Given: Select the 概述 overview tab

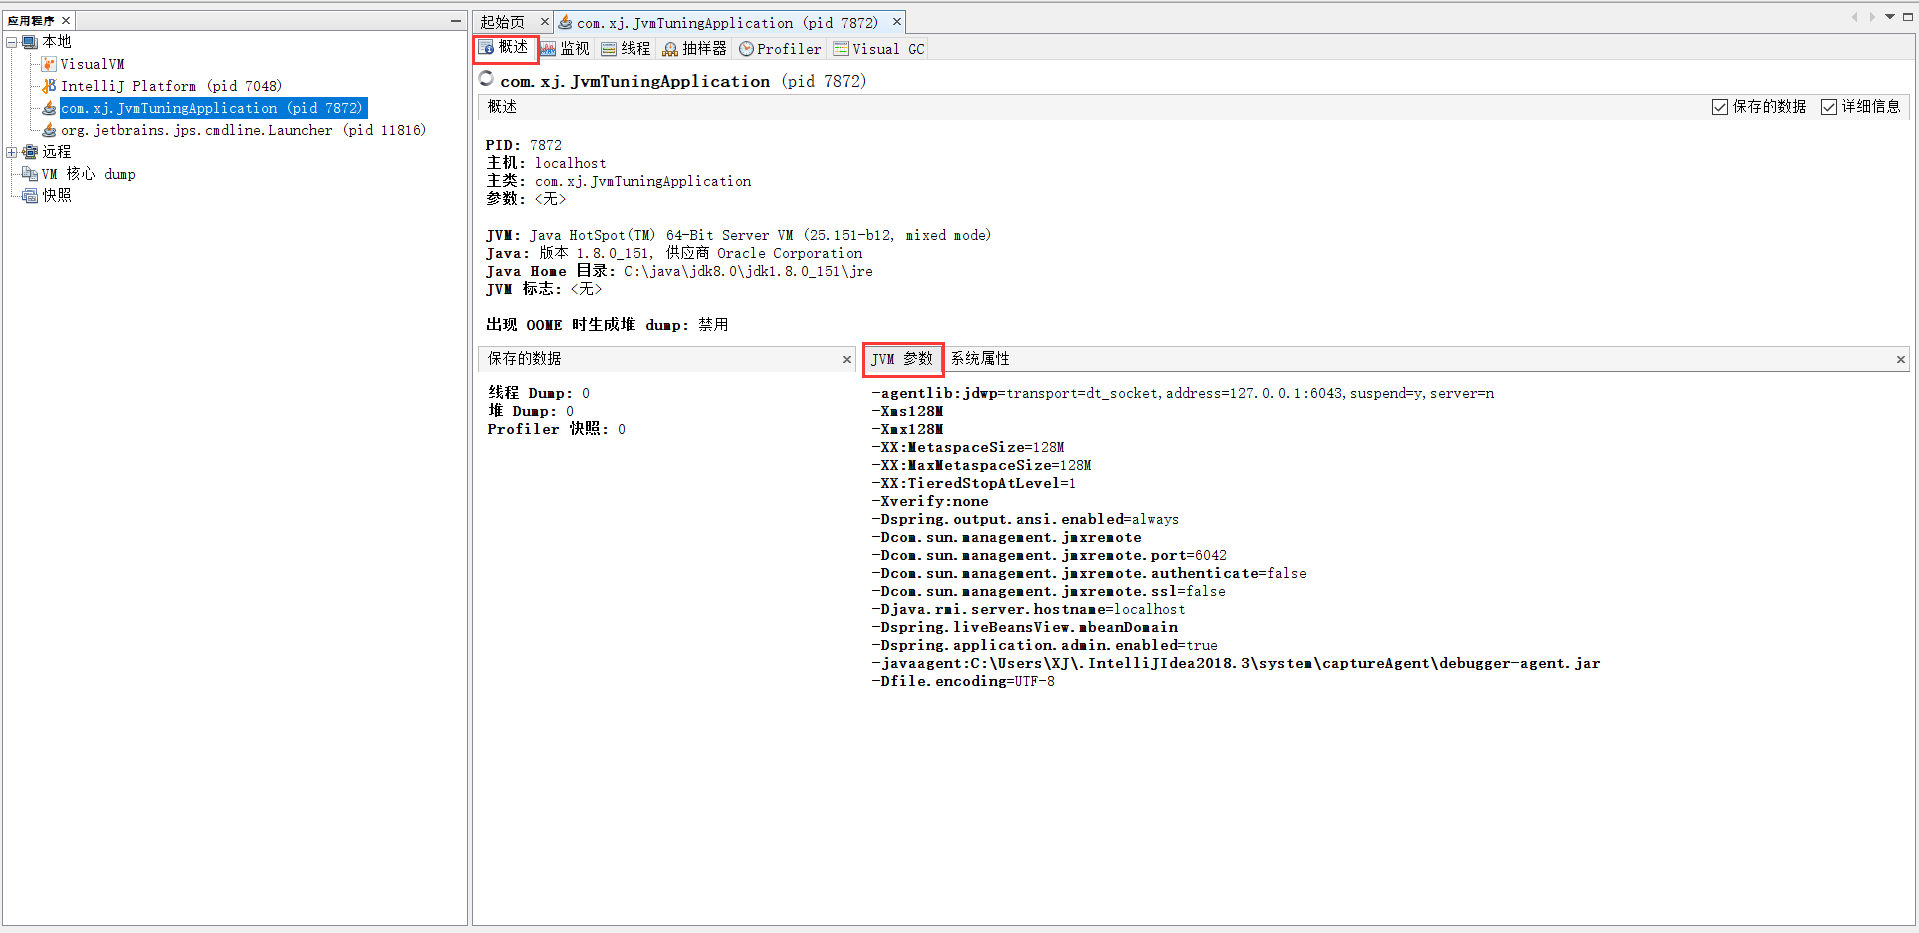Looking at the screenshot, I should [x=505, y=48].
